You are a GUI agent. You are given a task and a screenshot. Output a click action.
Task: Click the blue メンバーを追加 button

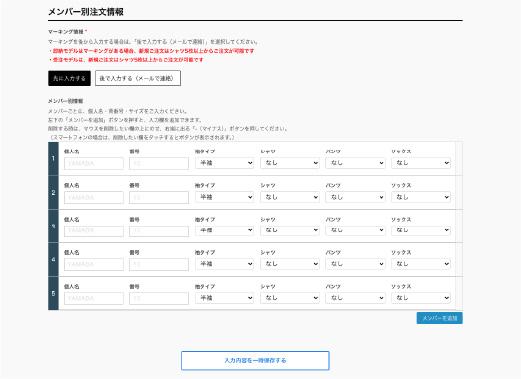pos(440,318)
